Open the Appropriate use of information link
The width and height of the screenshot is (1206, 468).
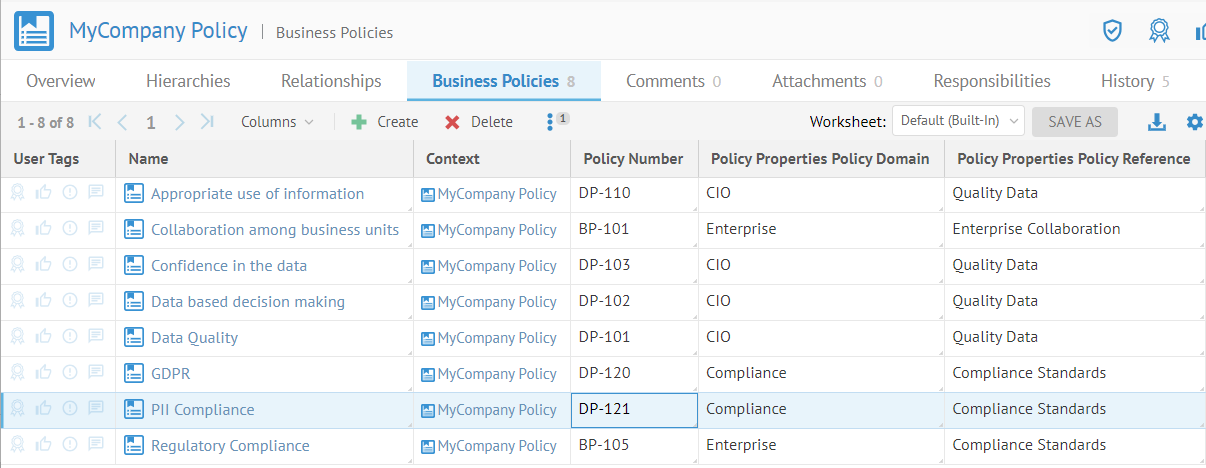[x=257, y=194]
